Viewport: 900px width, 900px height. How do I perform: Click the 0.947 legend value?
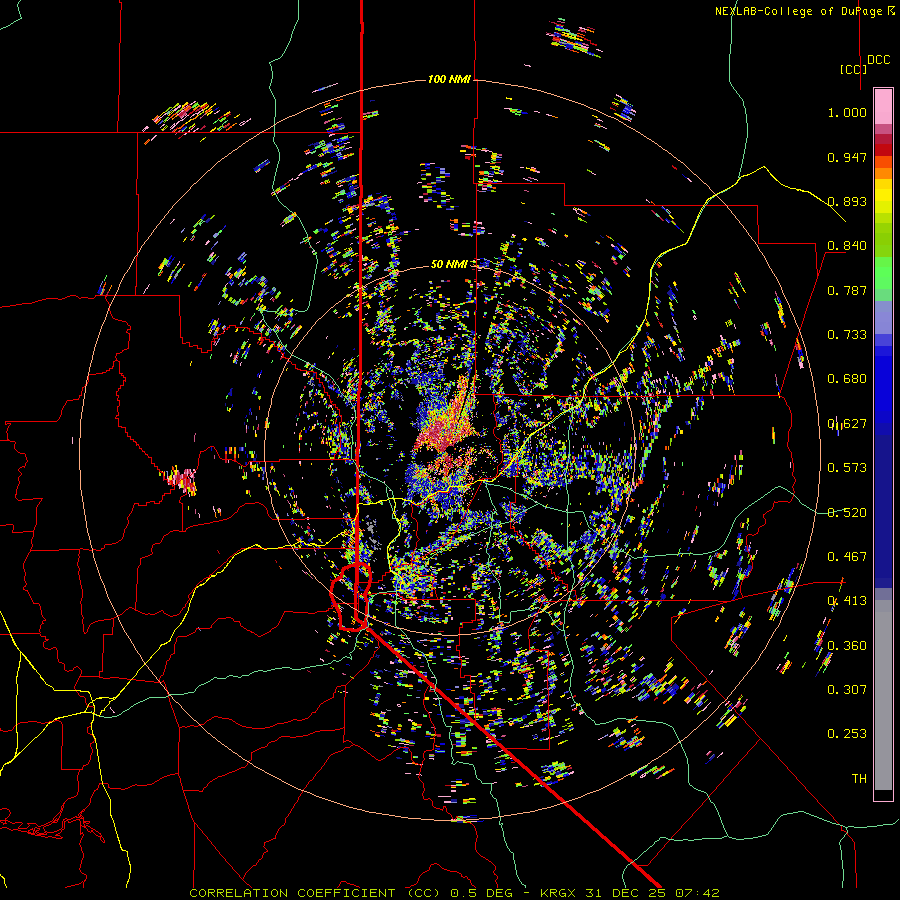[847, 157]
